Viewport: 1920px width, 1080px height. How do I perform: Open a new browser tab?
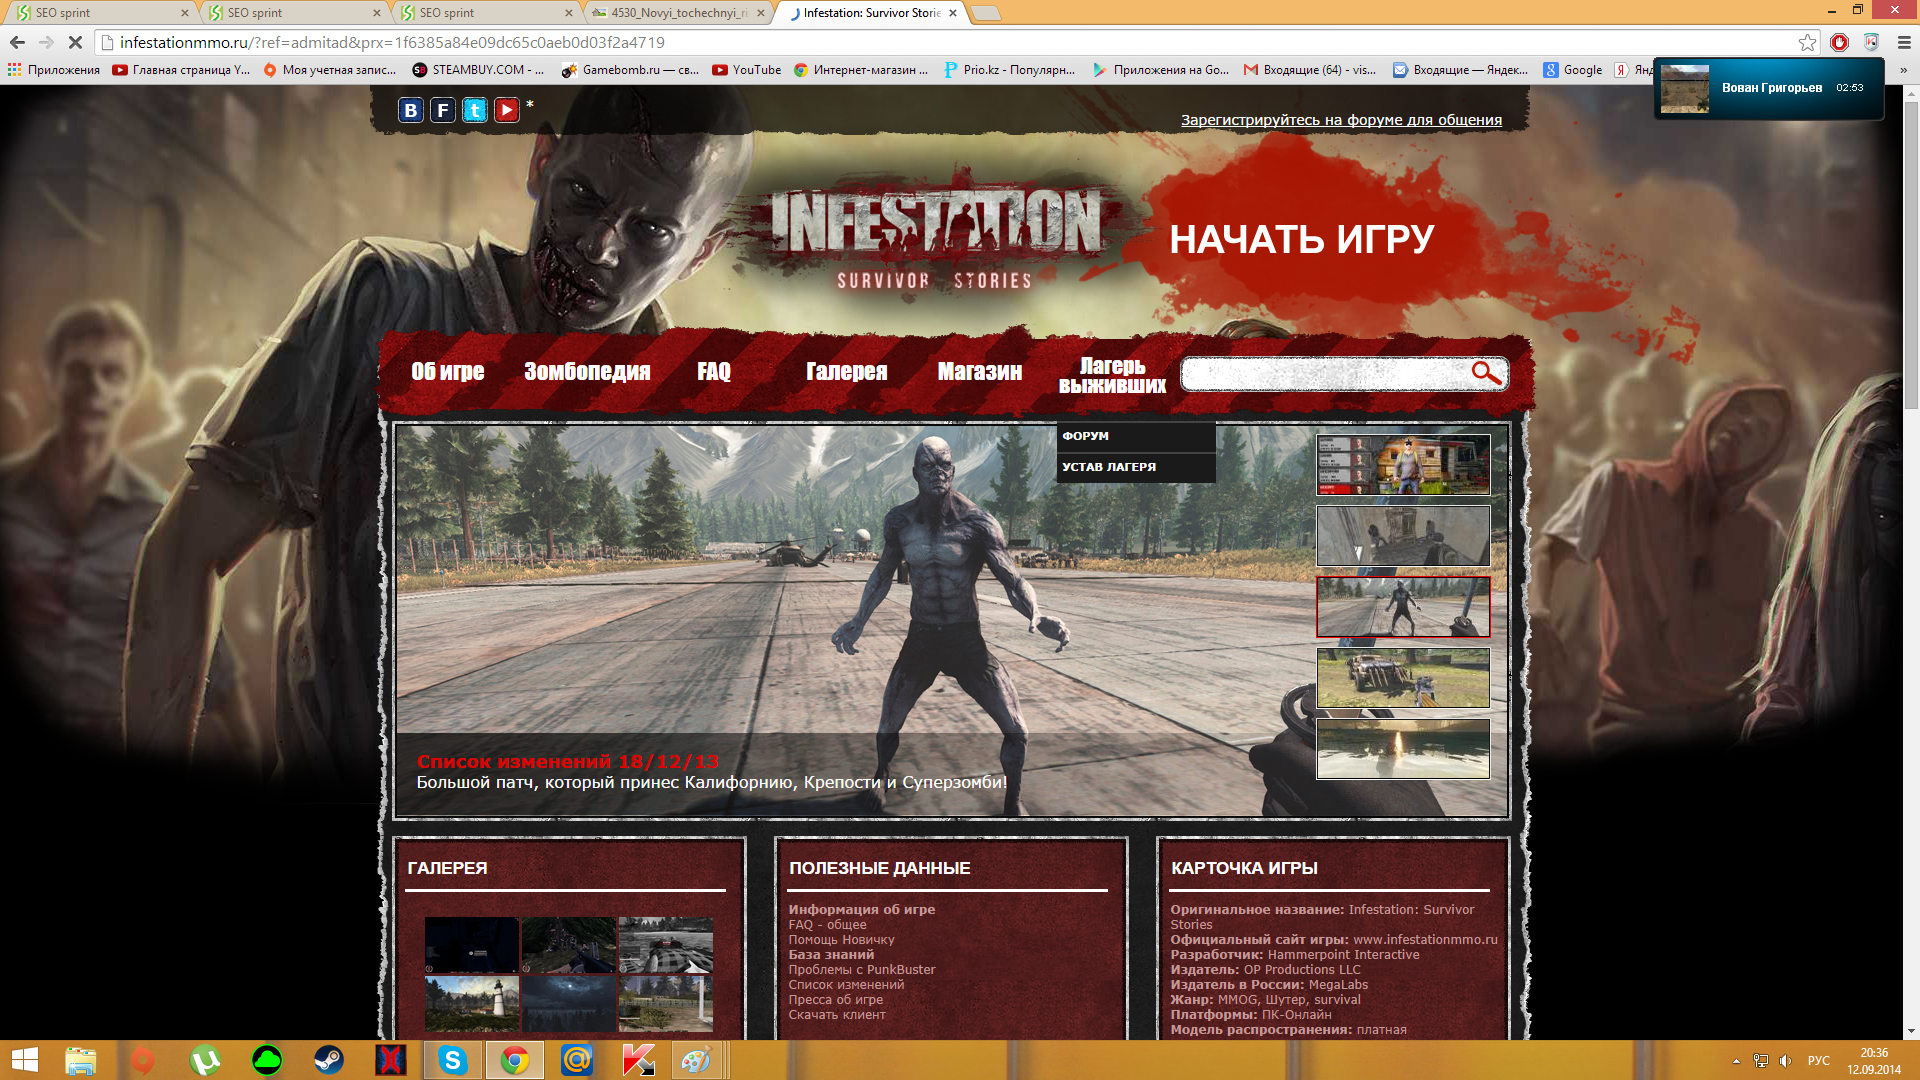pyautogui.click(x=986, y=13)
